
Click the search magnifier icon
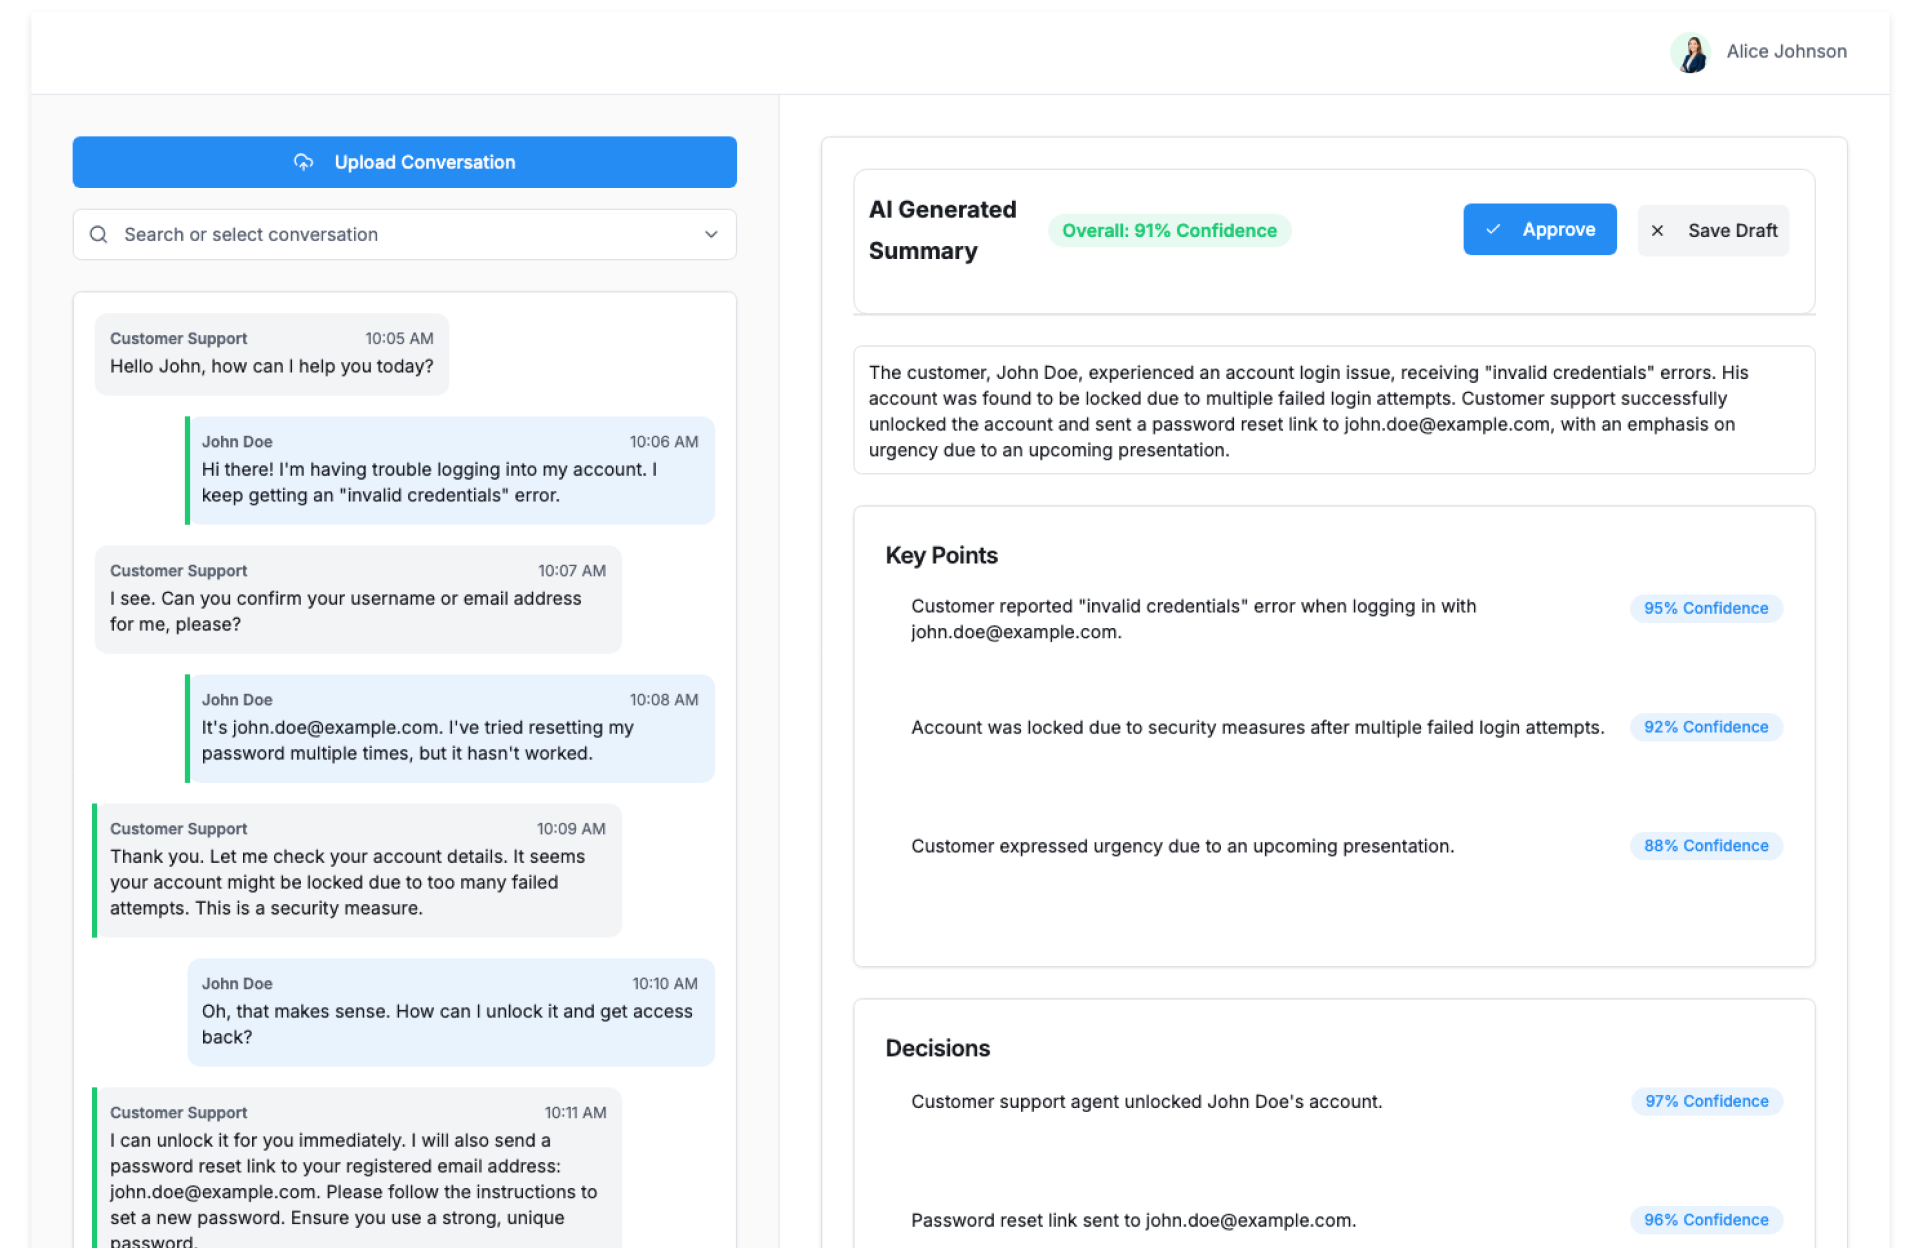click(99, 235)
